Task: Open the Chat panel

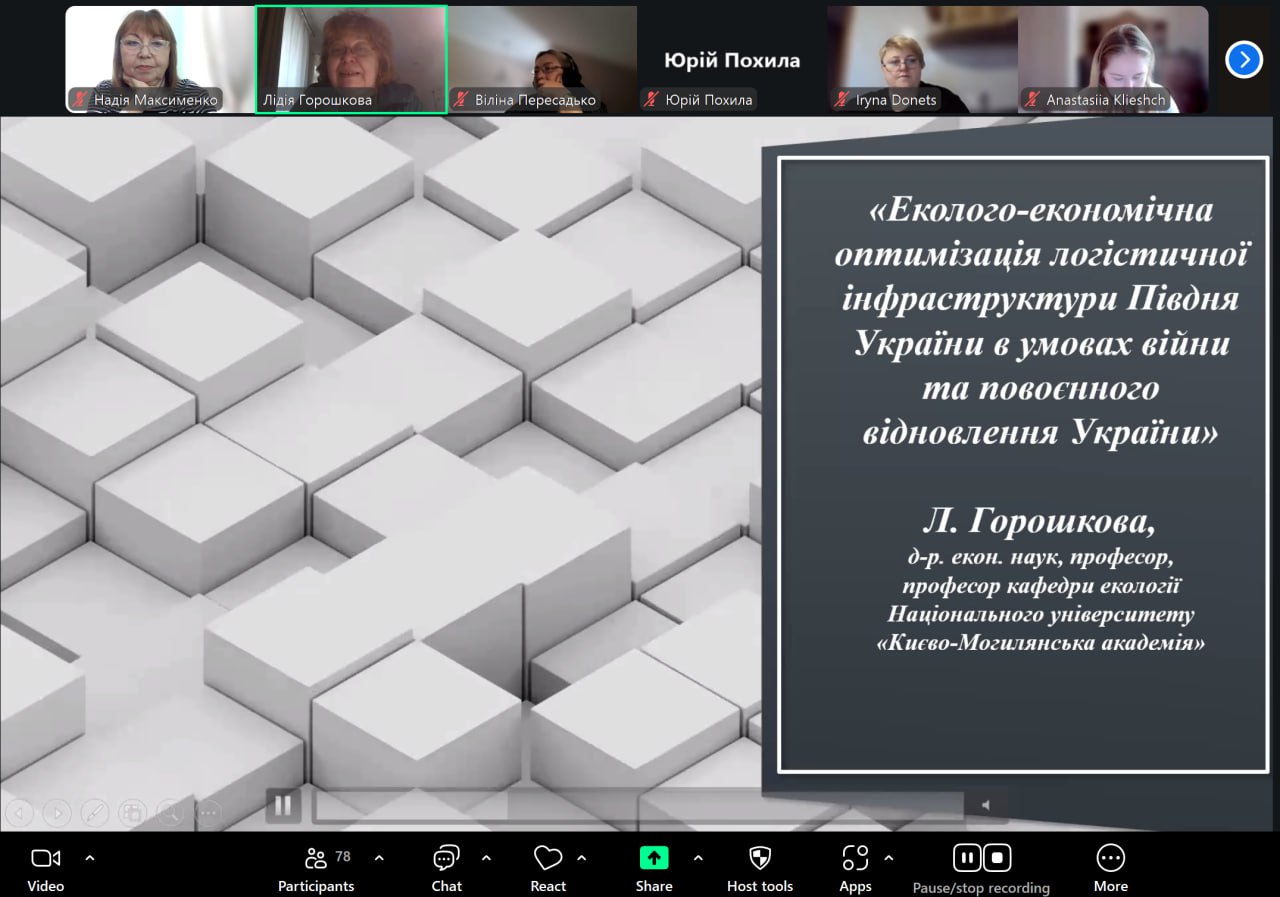Action: click(x=446, y=867)
